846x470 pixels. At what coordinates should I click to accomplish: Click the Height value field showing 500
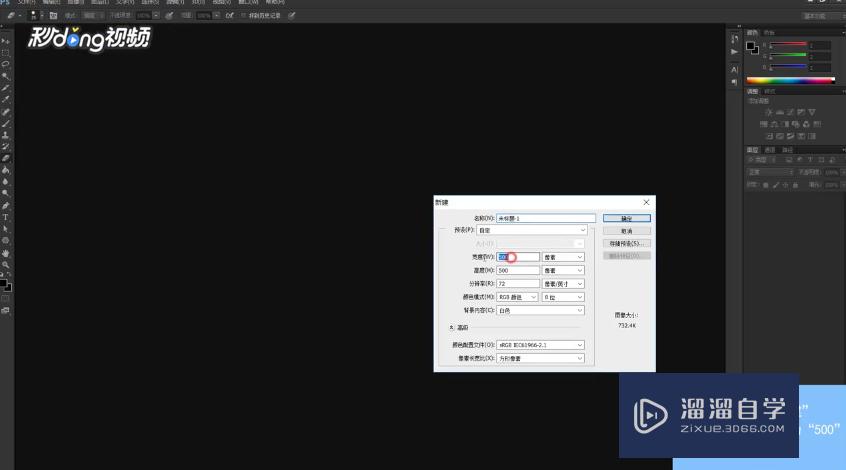tap(518, 270)
